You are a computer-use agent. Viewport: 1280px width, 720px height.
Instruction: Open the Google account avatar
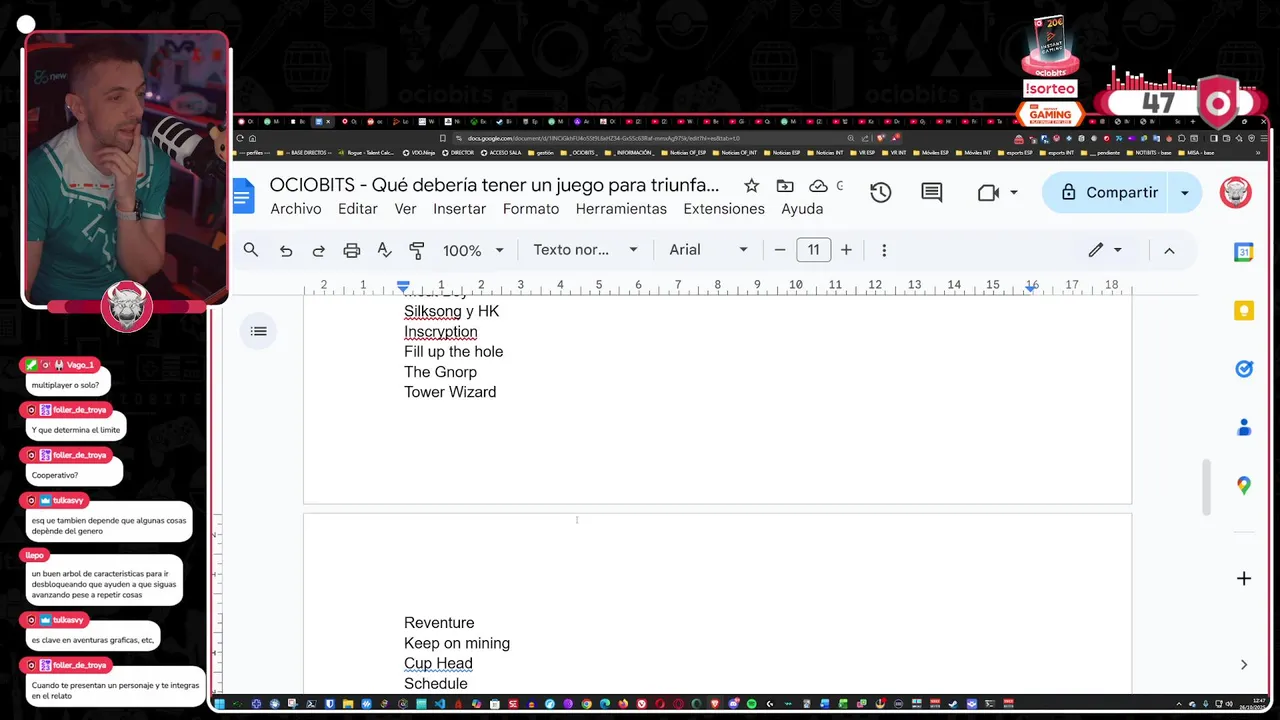(1236, 193)
